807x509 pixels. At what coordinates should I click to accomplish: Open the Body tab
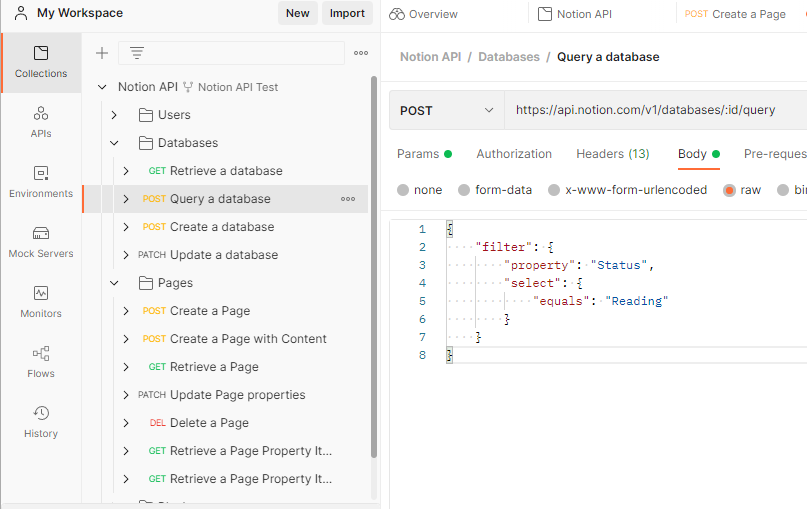click(698, 154)
